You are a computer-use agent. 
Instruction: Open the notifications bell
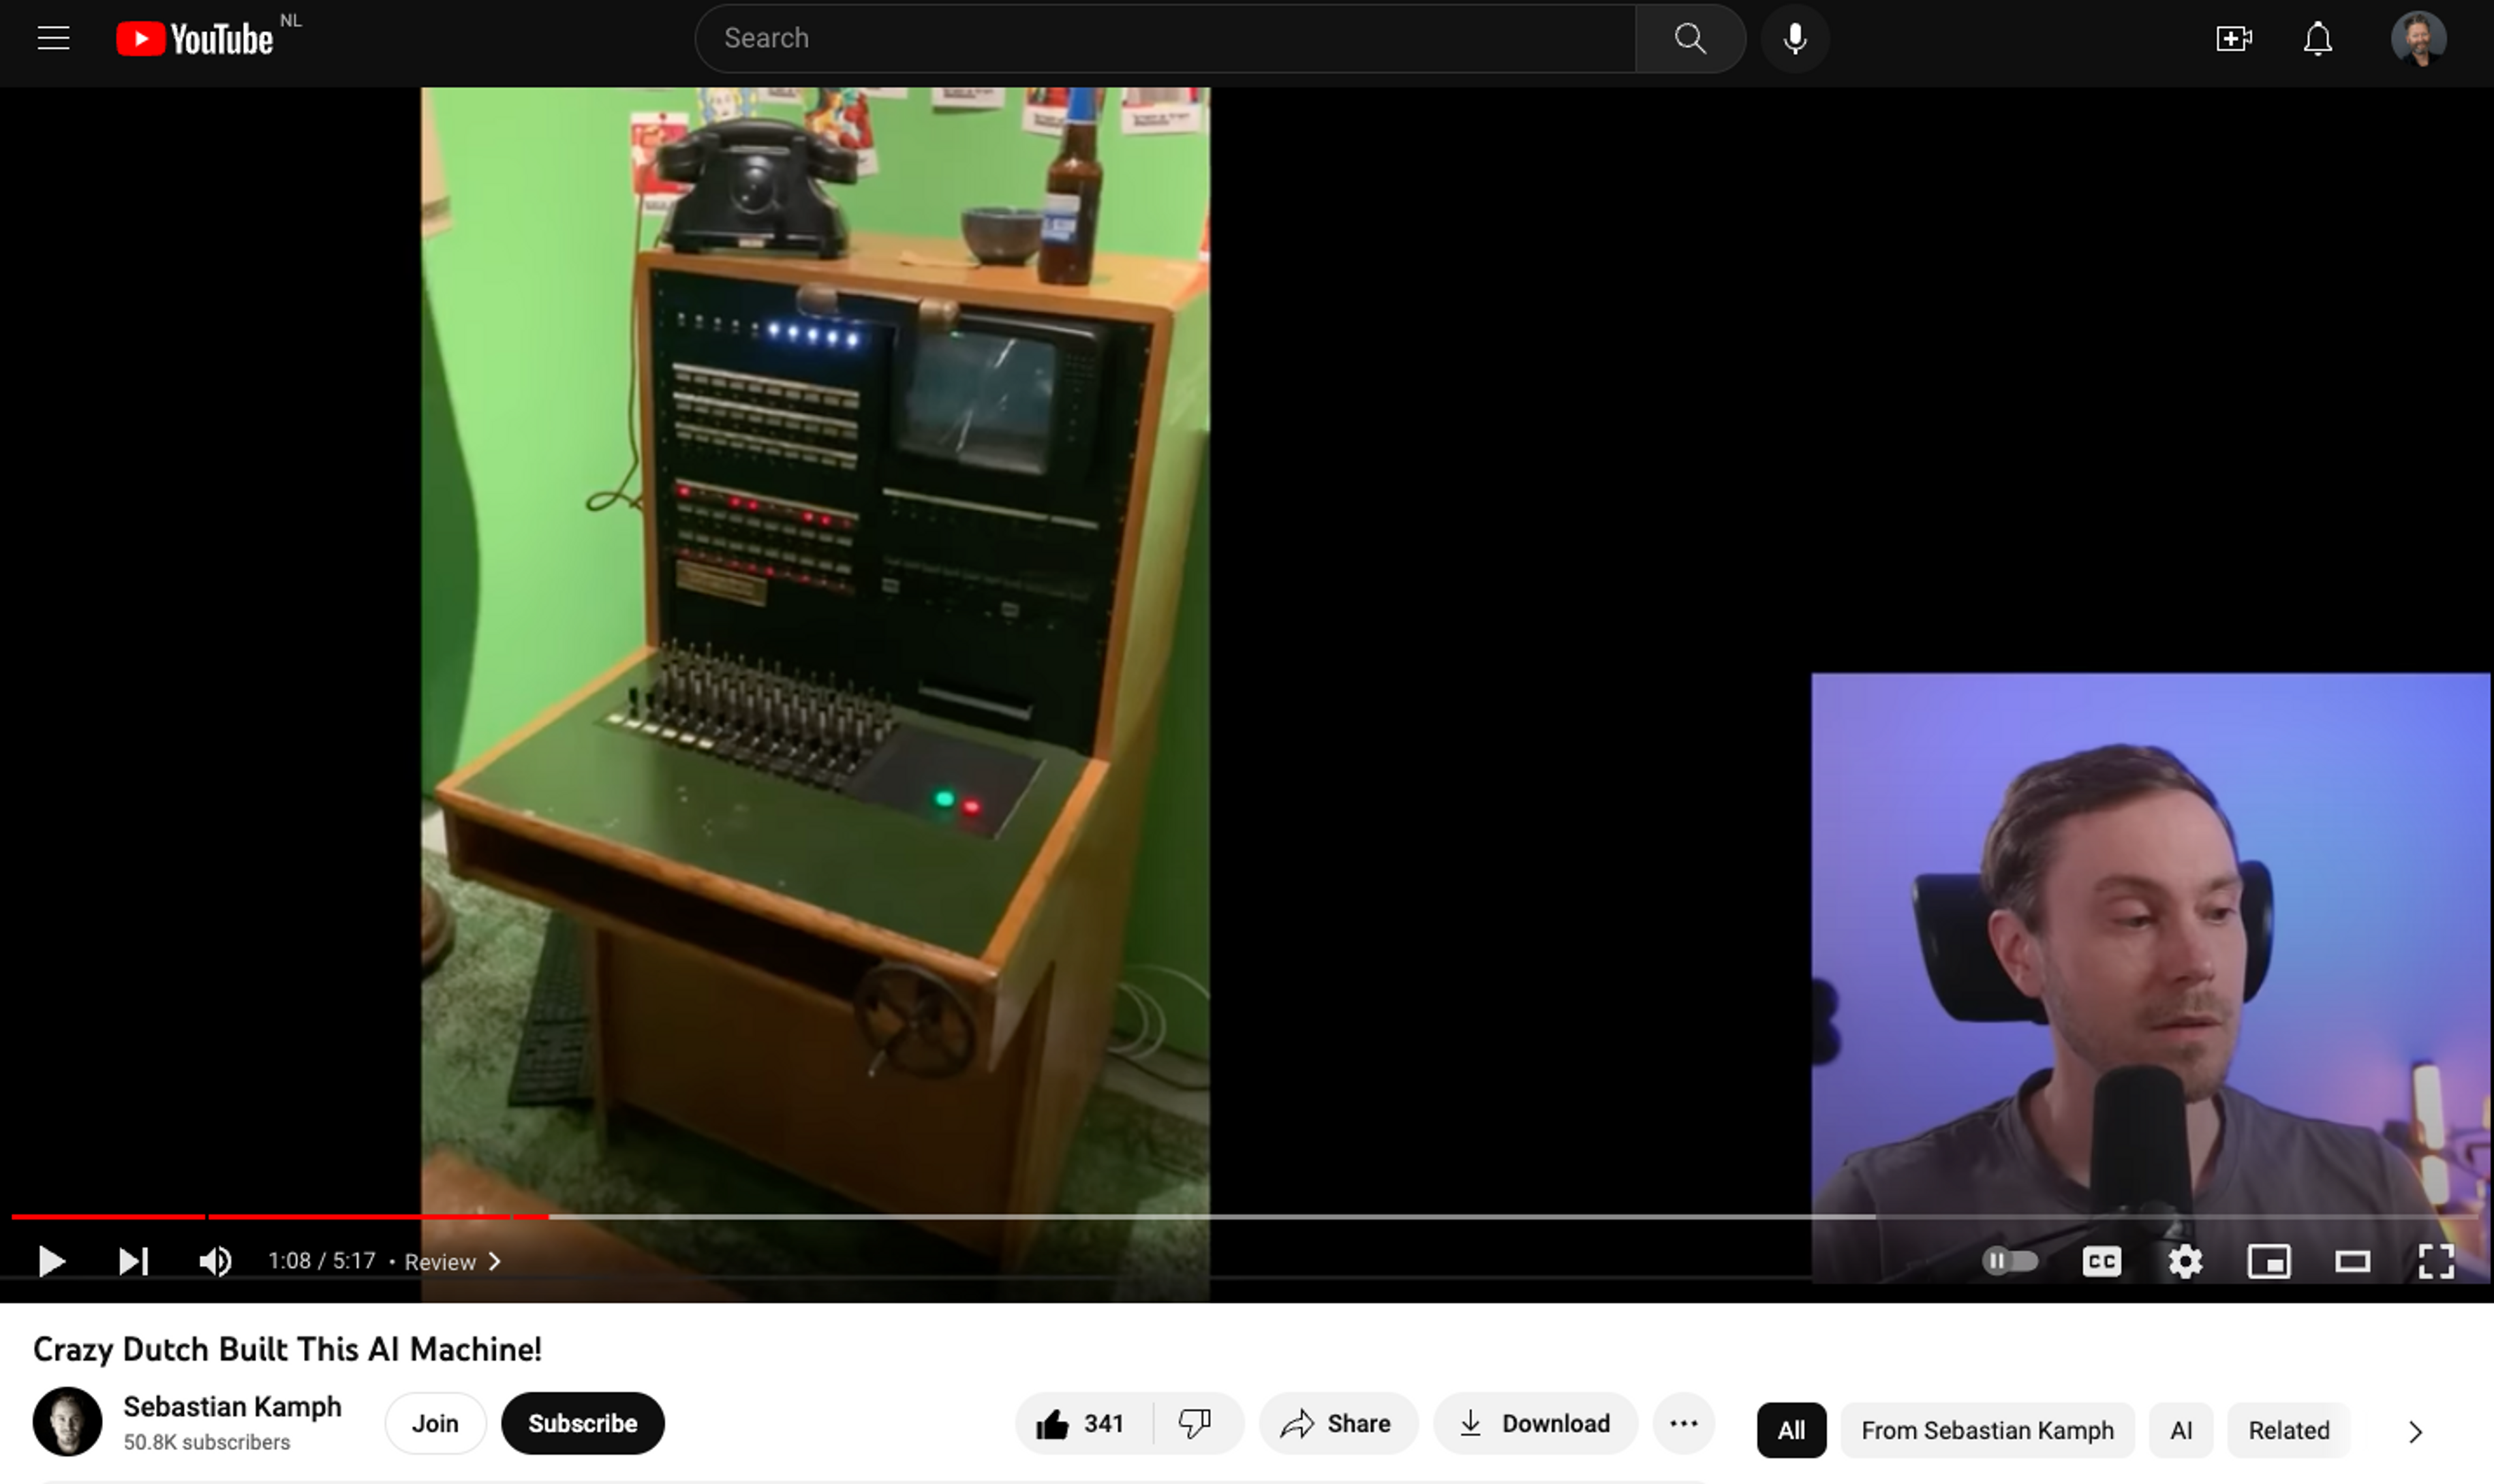[x=2317, y=39]
